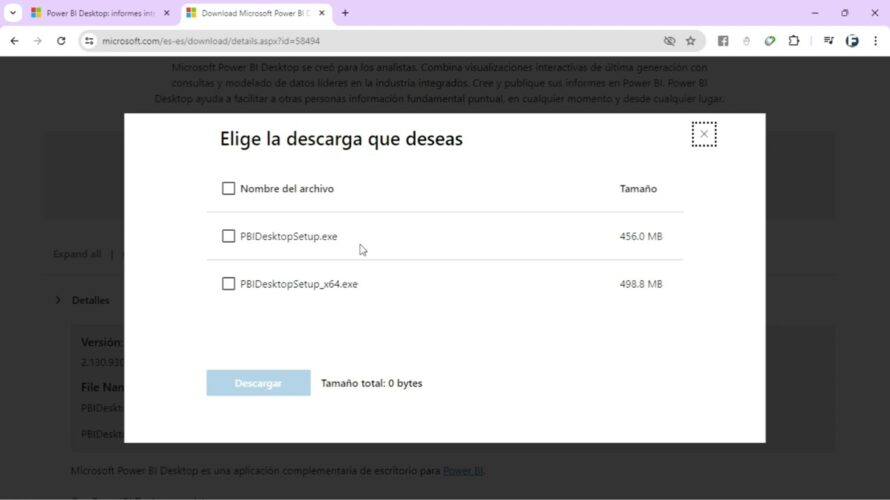Open the Extensions puzzle icon
Viewport: 890px width, 500px height.
(x=794, y=41)
